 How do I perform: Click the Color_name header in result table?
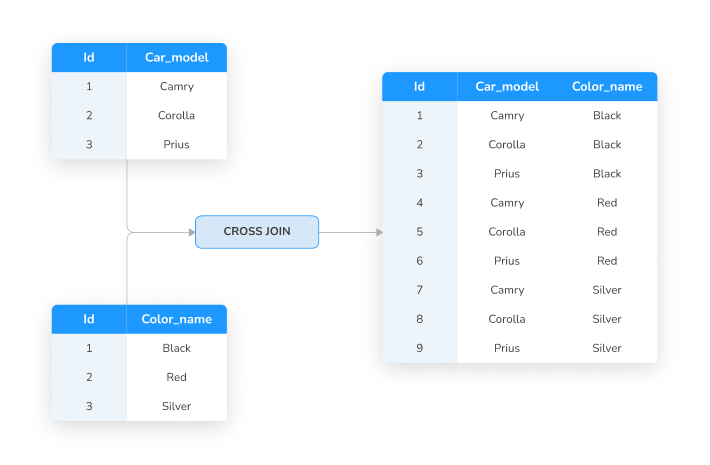click(x=607, y=86)
